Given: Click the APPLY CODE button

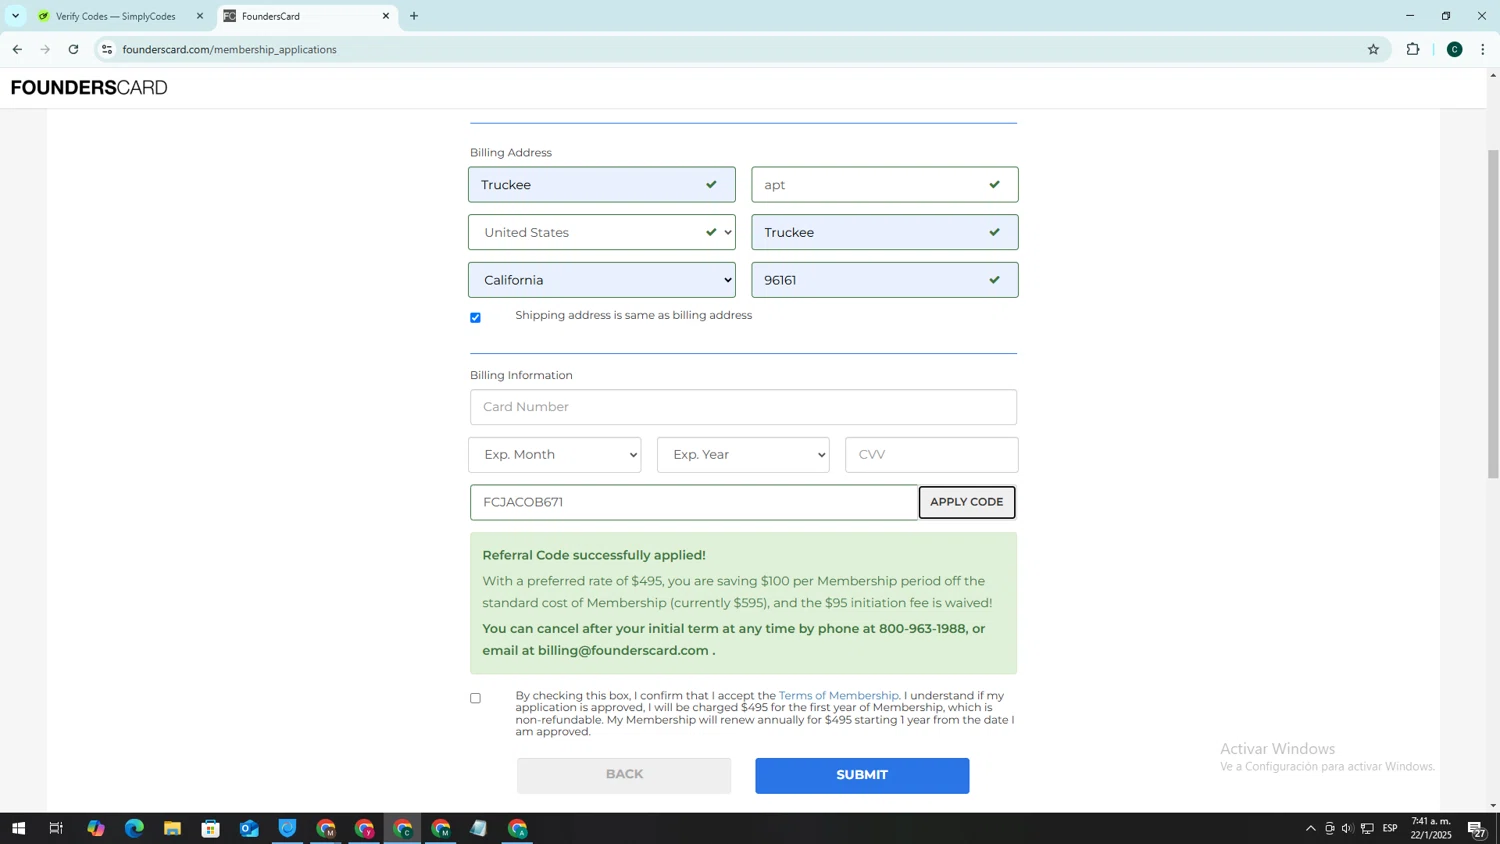Looking at the screenshot, I should (967, 502).
